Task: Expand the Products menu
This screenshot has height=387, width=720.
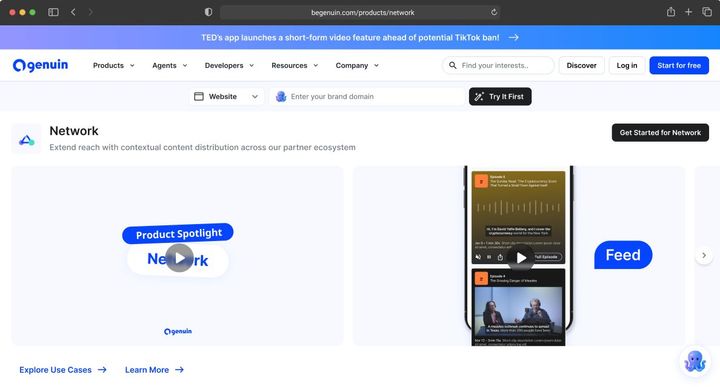Action: [x=113, y=65]
